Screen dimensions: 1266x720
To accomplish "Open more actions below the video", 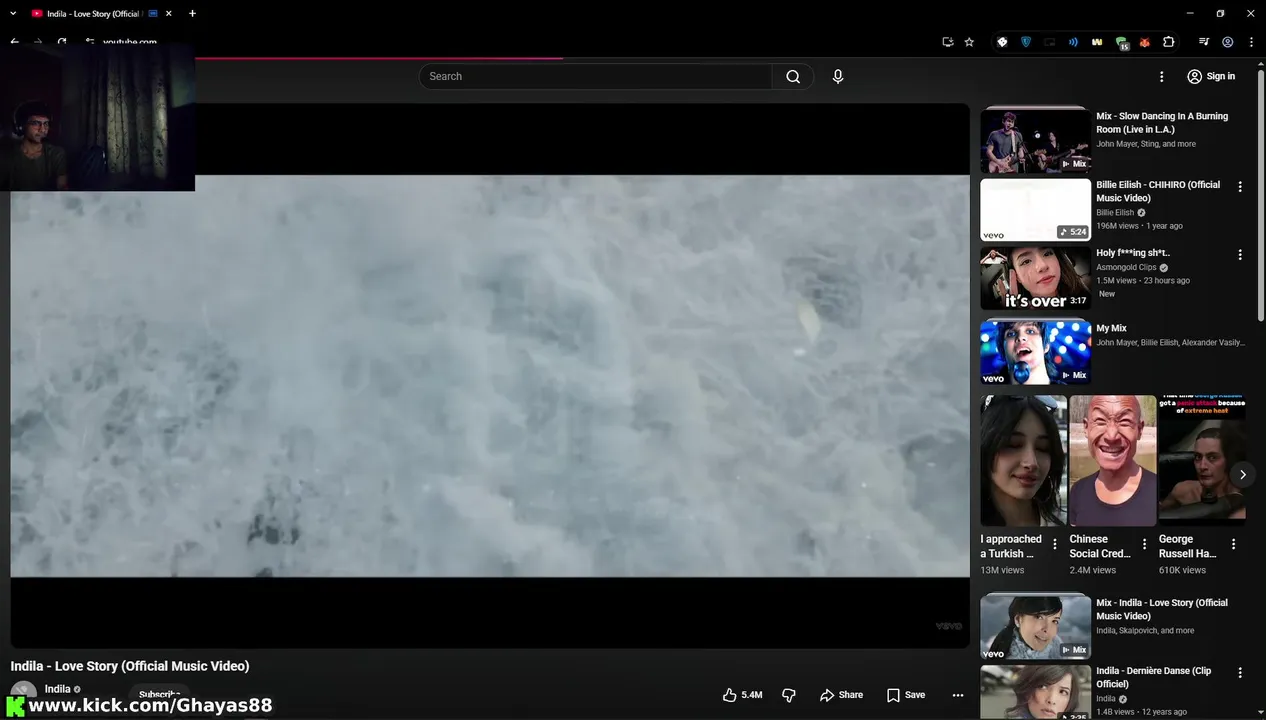I will [957, 695].
